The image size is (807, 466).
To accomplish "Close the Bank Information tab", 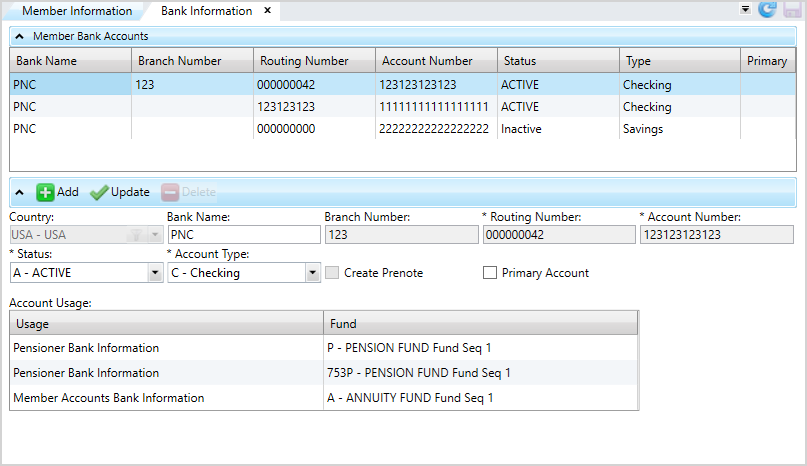I will [x=267, y=11].
